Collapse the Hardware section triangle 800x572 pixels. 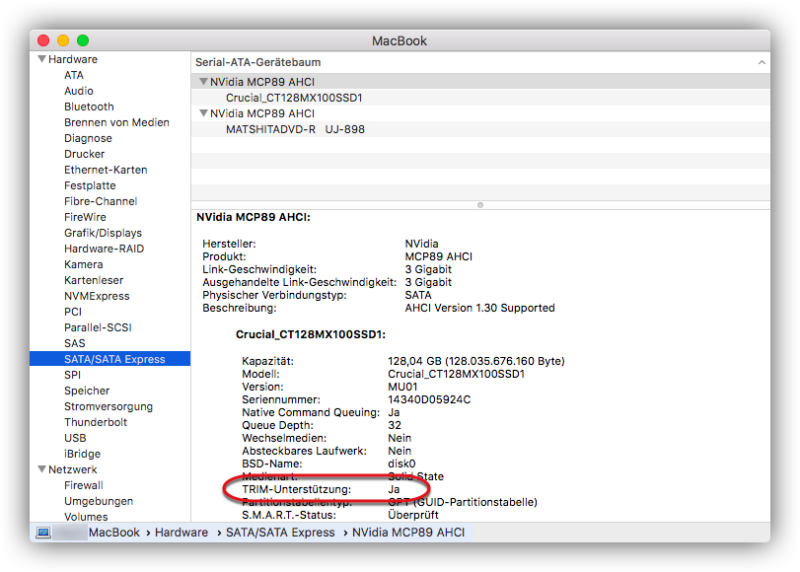click(x=42, y=59)
